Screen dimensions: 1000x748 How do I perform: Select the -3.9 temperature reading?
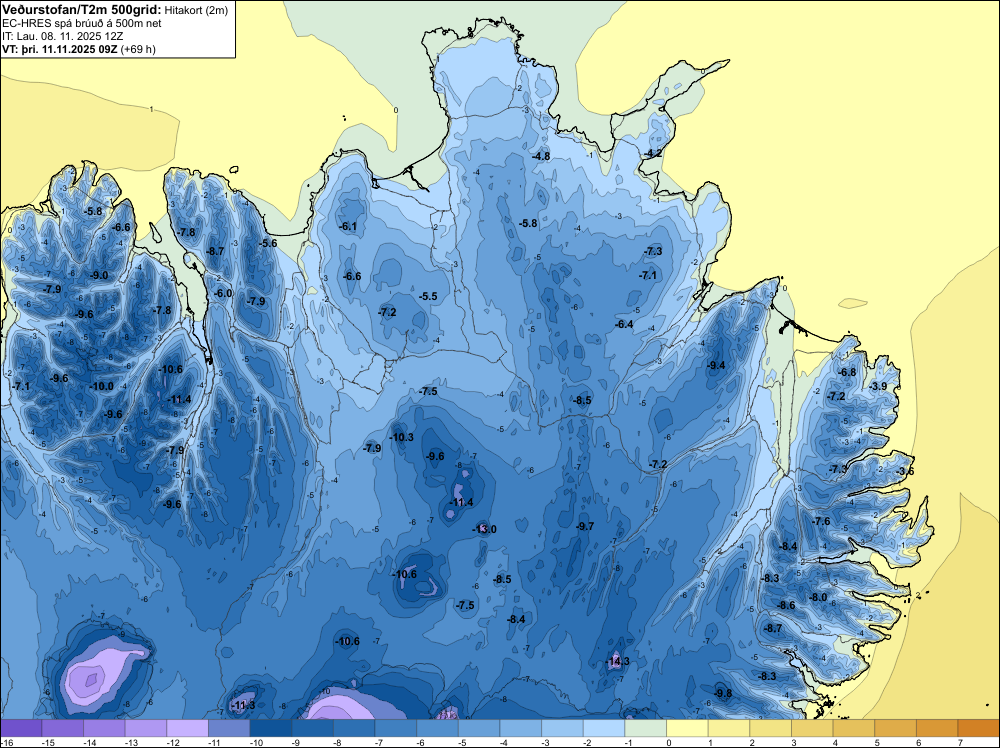[x=878, y=386]
